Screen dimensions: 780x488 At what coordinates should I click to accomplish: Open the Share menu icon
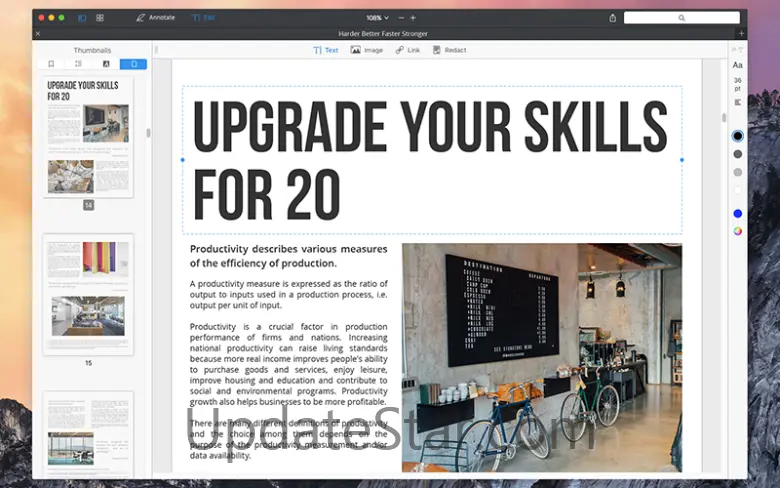point(612,18)
